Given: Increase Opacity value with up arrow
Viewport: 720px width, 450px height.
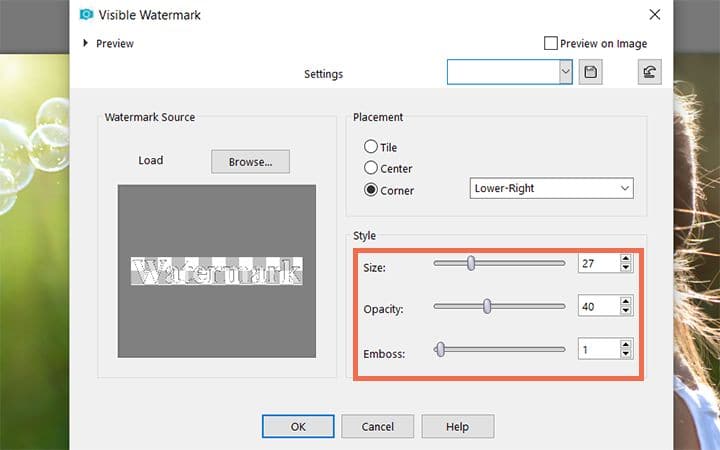Looking at the screenshot, I should pos(625,302).
